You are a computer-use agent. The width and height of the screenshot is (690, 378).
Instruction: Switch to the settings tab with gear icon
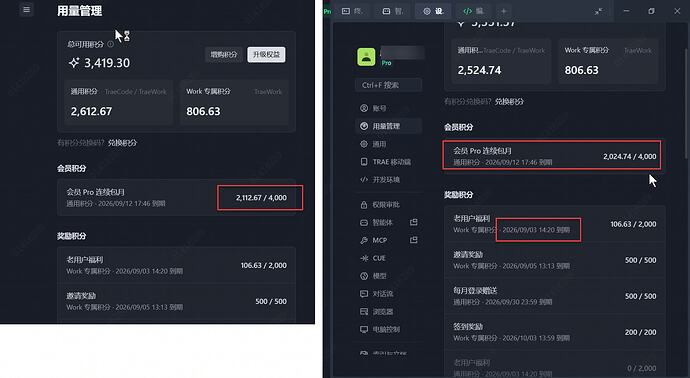[433, 11]
